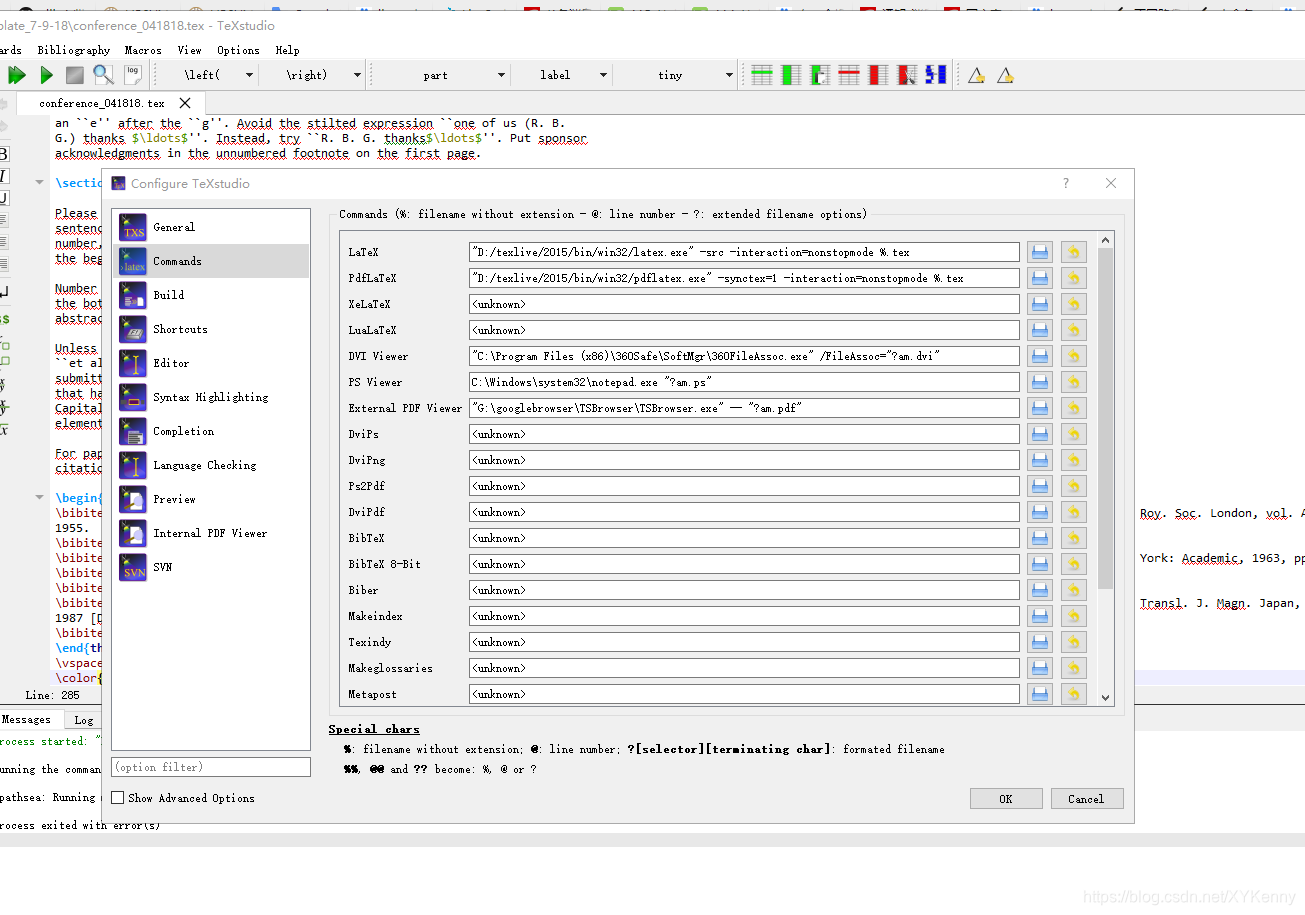The image size is (1305, 915).
Task: Open Syntax Highlighting settings category
Action: click(211, 397)
